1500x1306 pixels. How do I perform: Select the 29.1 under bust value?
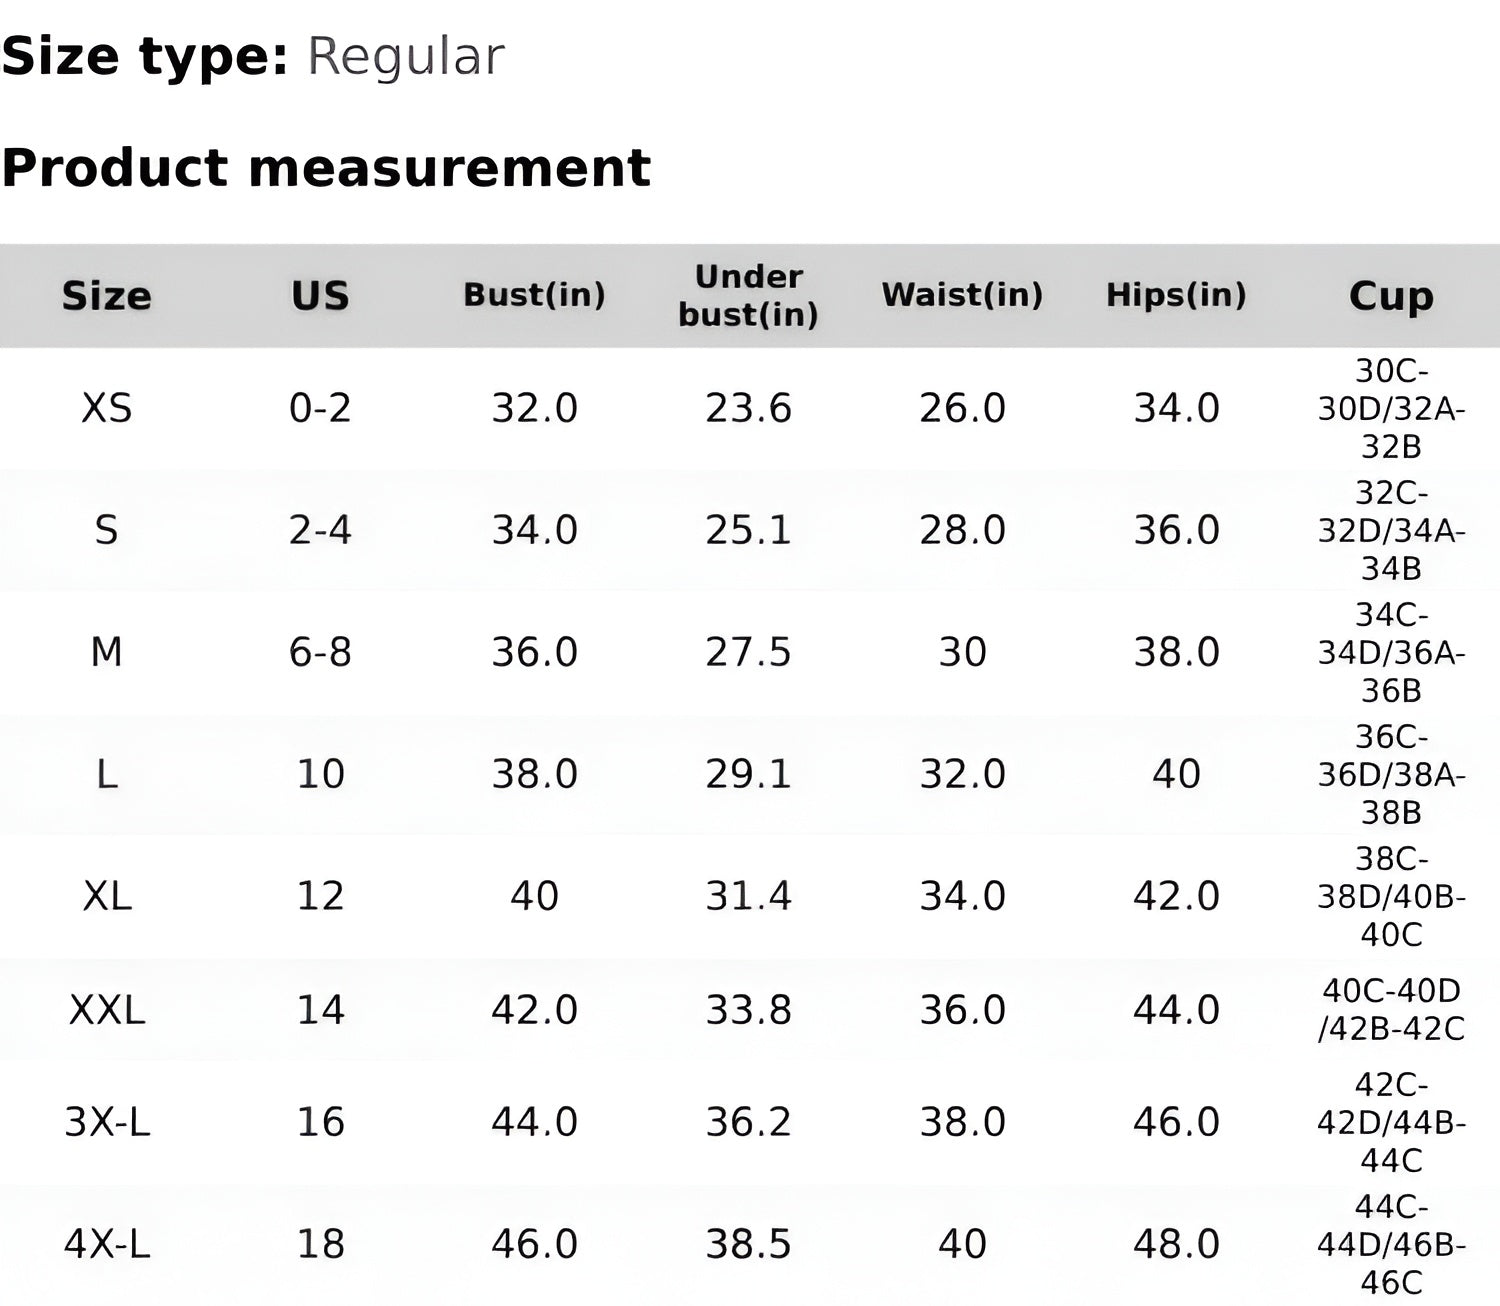(x=748, y=774)
